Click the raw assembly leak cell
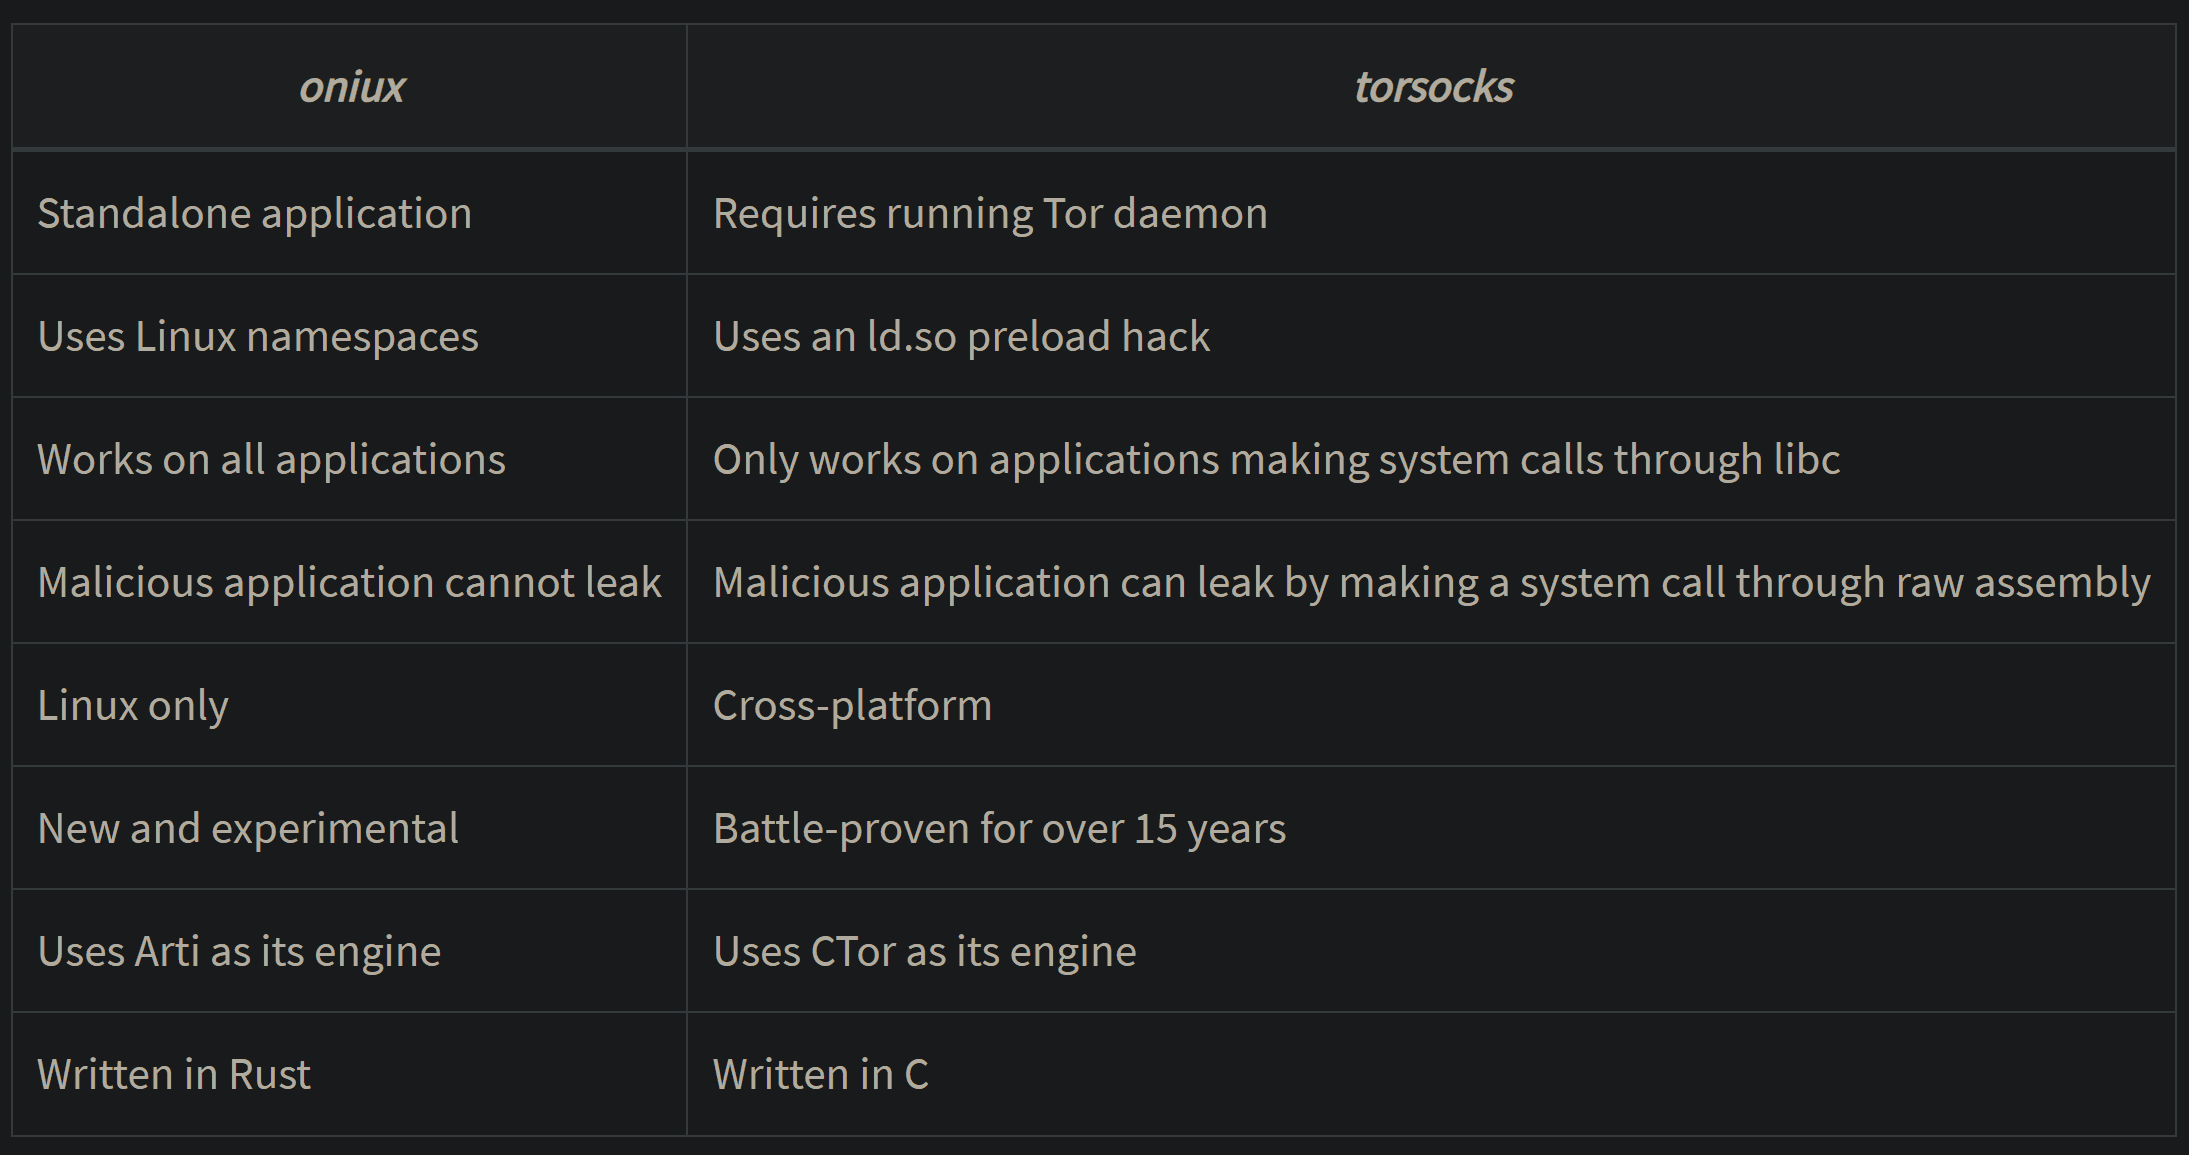 1431,582
